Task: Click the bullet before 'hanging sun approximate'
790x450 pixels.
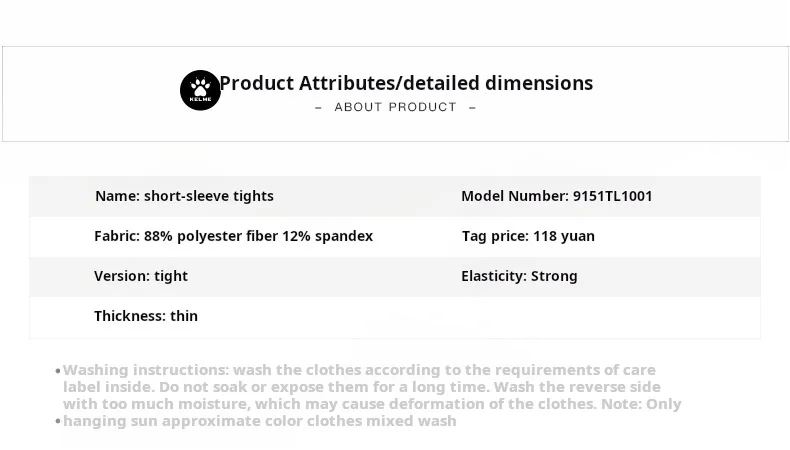Action: (x=58, y=422)
